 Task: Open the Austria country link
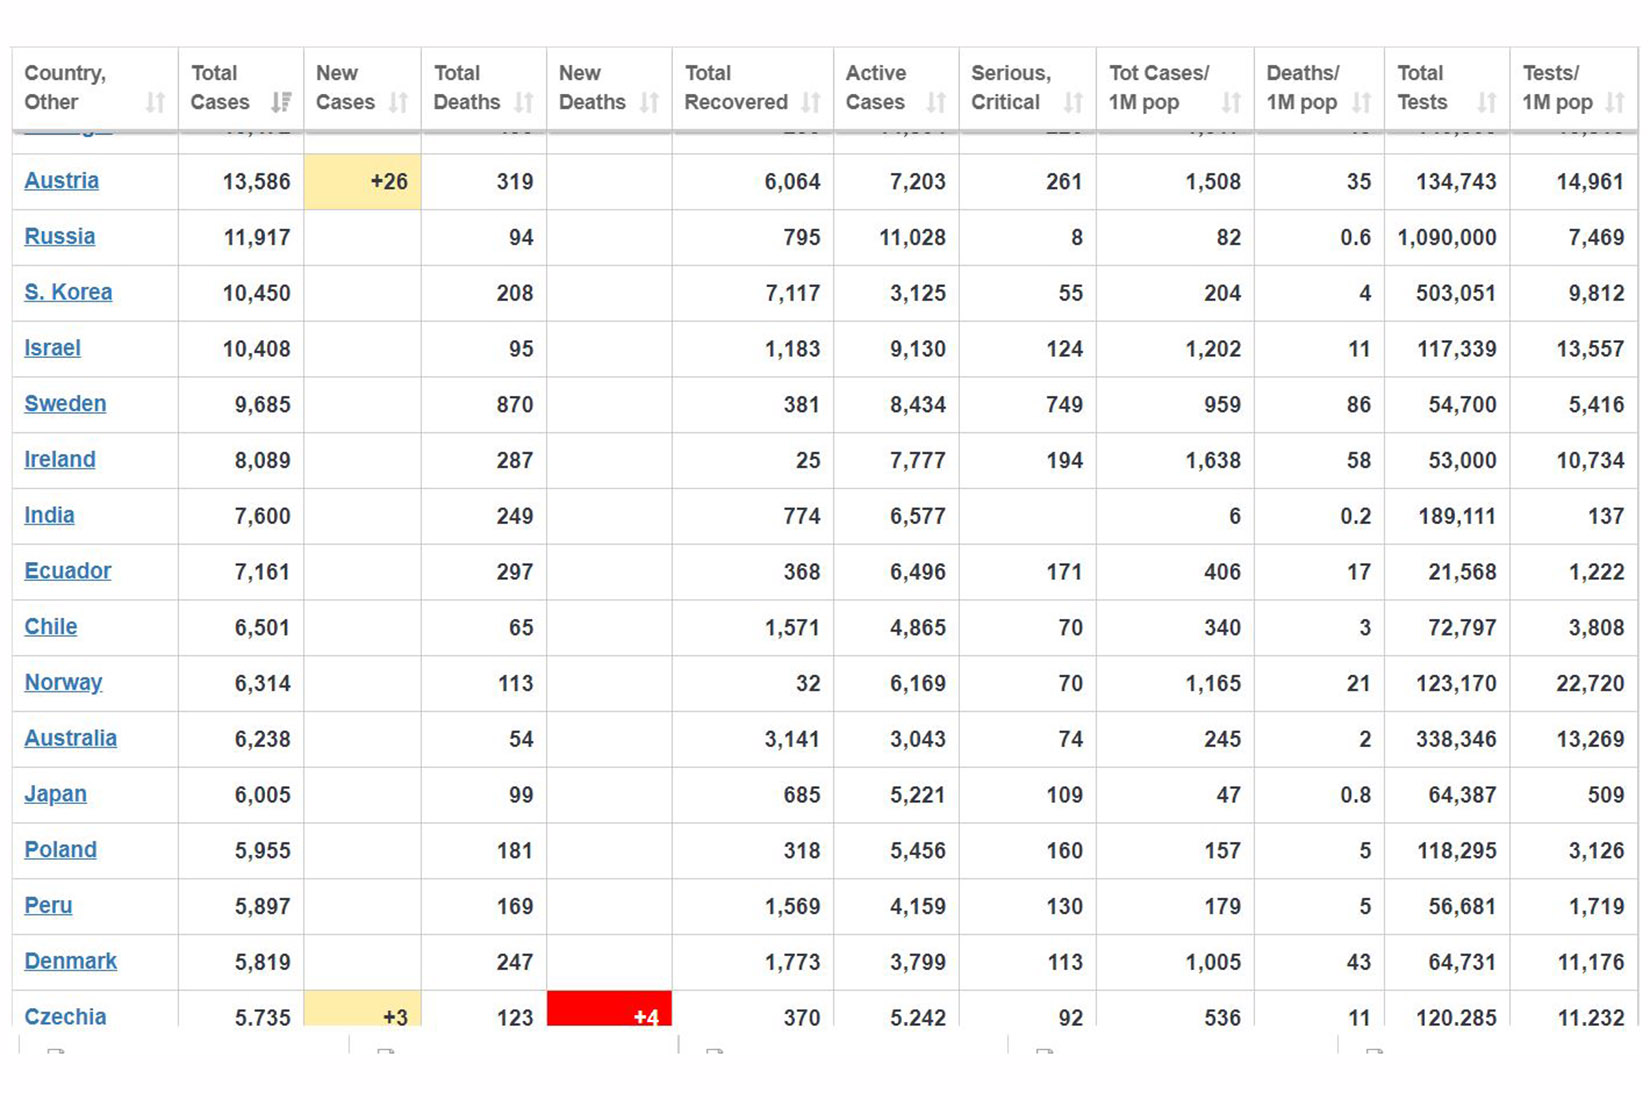pos(62,181)
